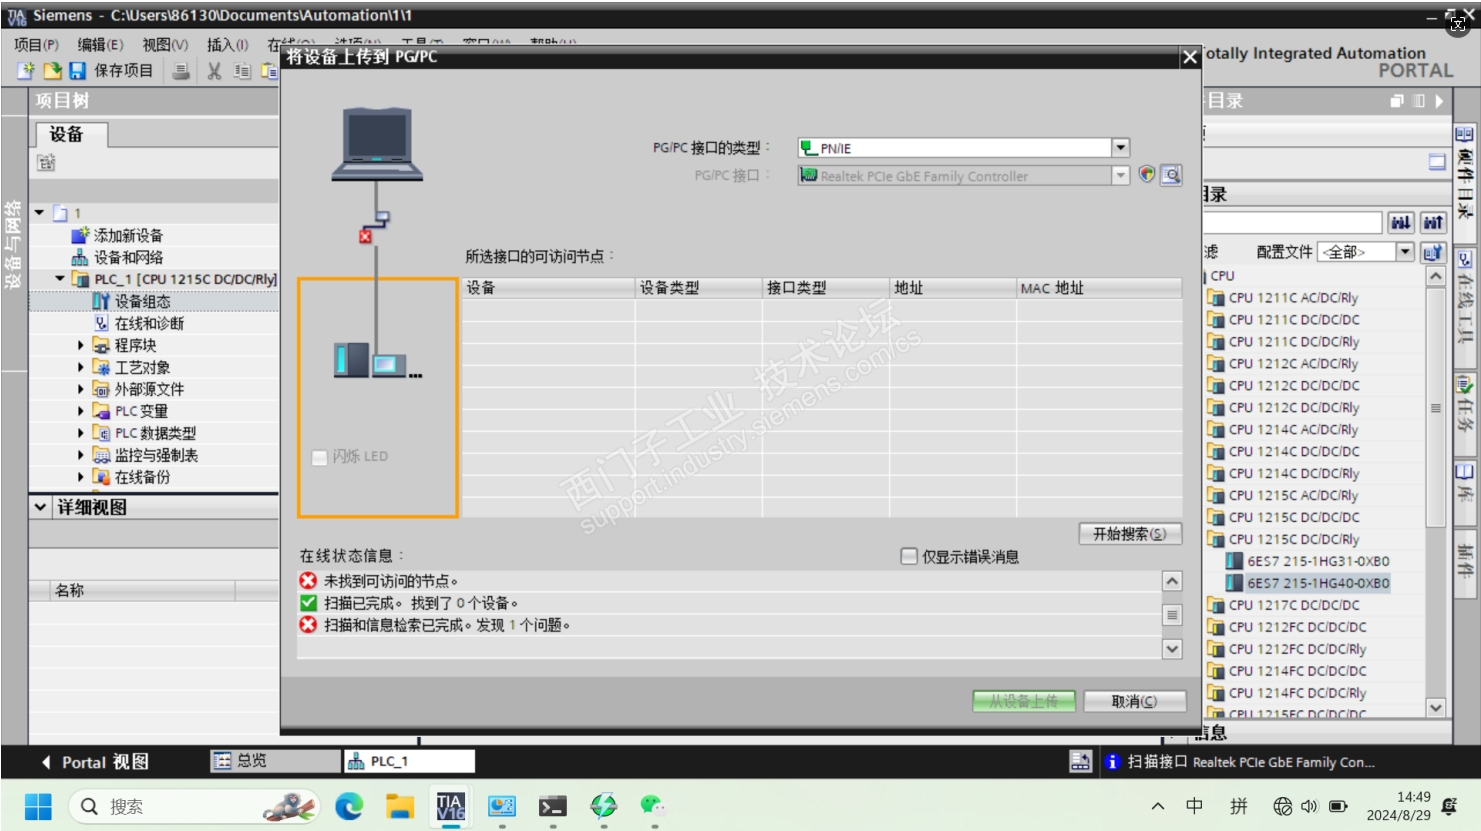Expand the PLC 变量 tree node
This screenshot has width=1481, height=831.
81,411
